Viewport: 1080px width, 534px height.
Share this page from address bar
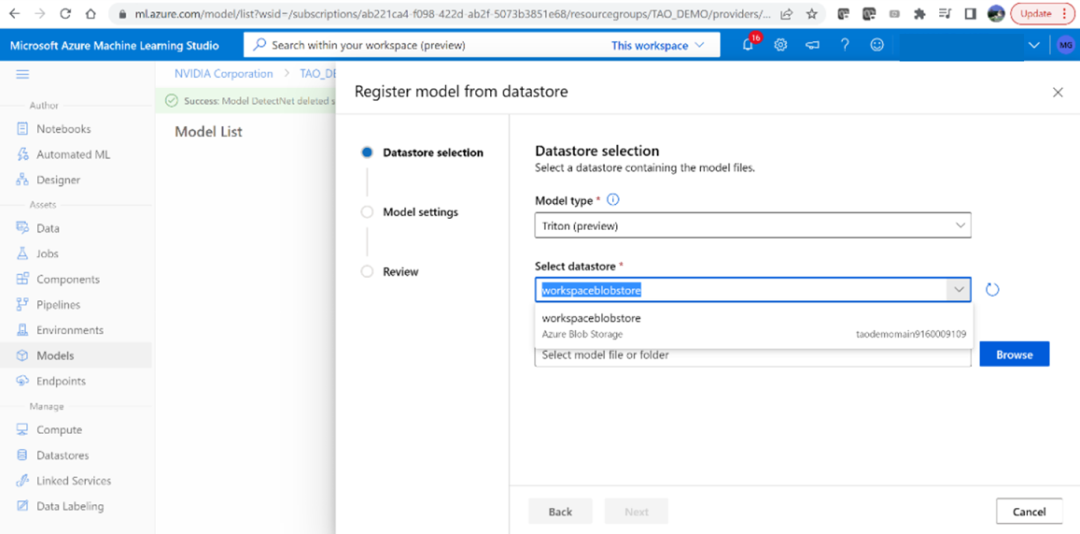786,13
